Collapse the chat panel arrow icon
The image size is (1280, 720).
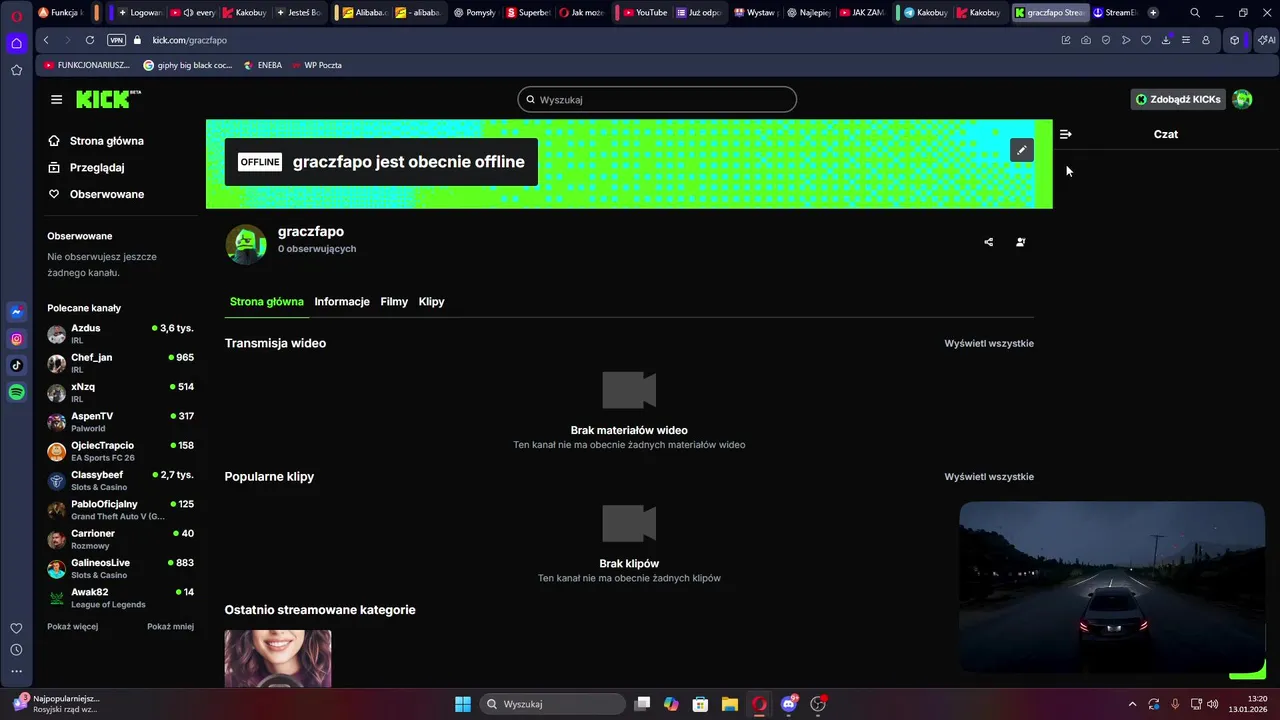tap(1066, 134)
